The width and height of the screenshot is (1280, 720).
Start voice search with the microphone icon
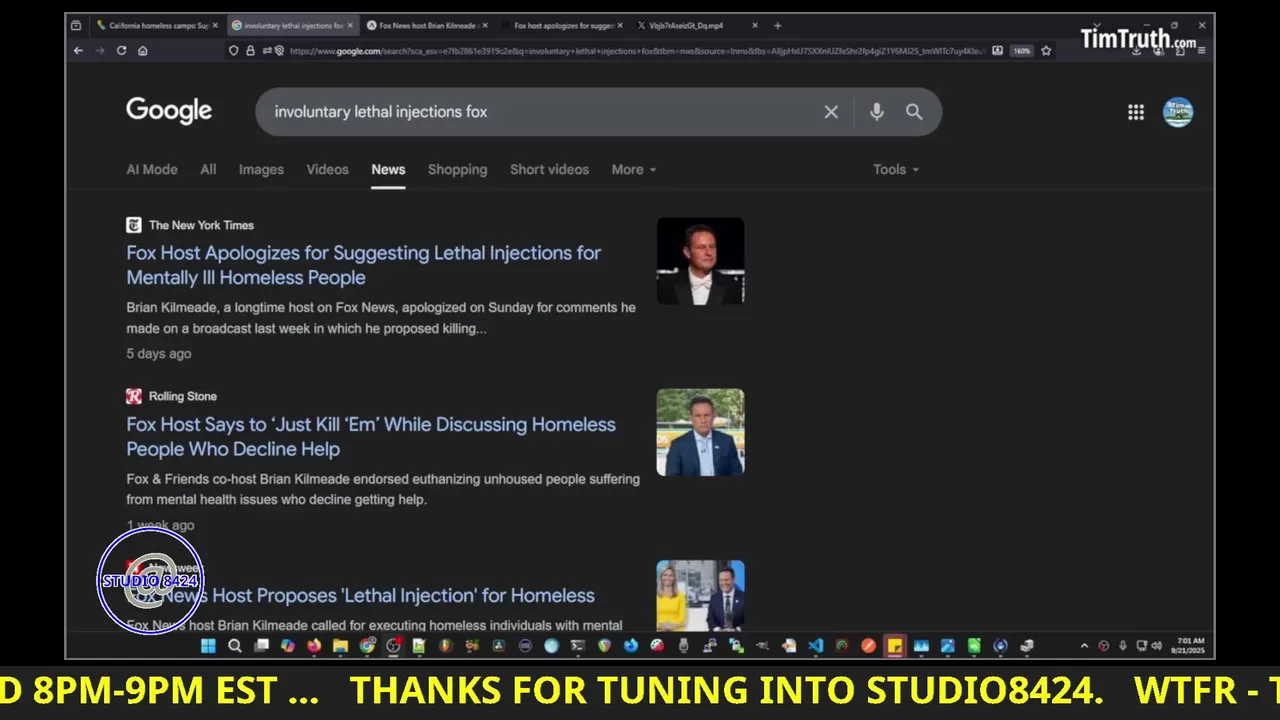click(x=876, y=112)
